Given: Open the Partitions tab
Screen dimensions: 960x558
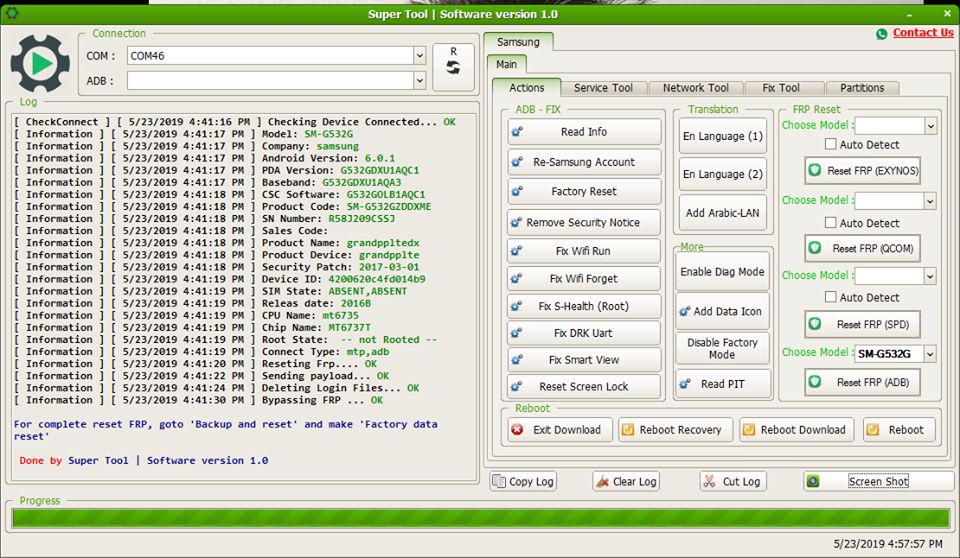Looking at the screenshot, I should pyautogui.click(x=862, y=88).
